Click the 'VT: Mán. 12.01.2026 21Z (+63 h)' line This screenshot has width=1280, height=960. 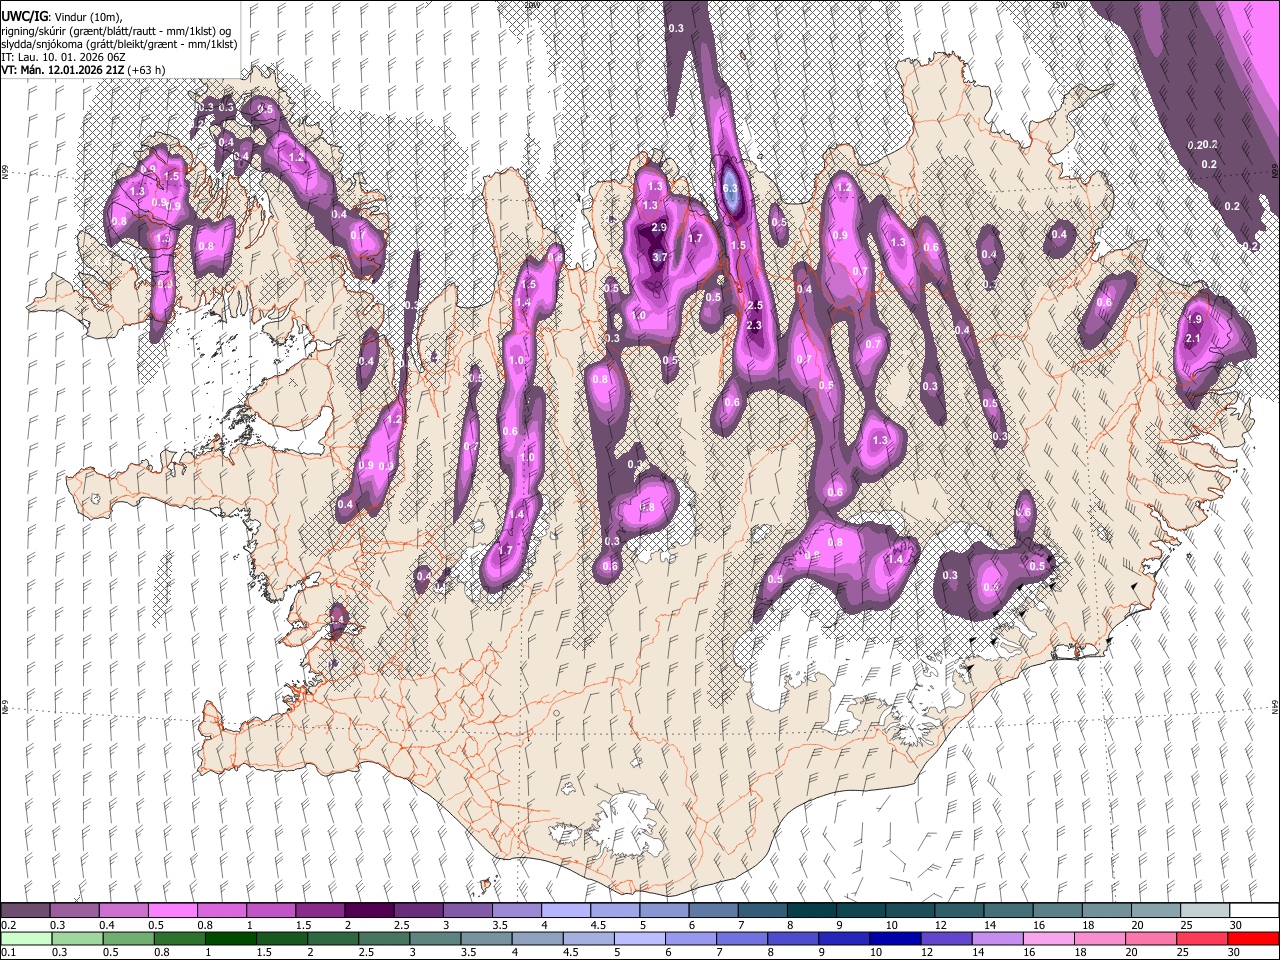point(84,70)
